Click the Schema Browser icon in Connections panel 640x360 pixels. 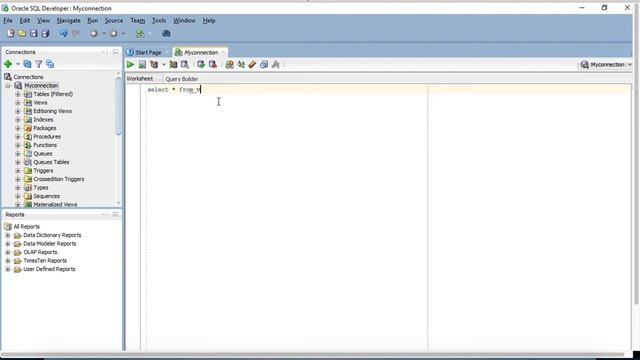50,64
